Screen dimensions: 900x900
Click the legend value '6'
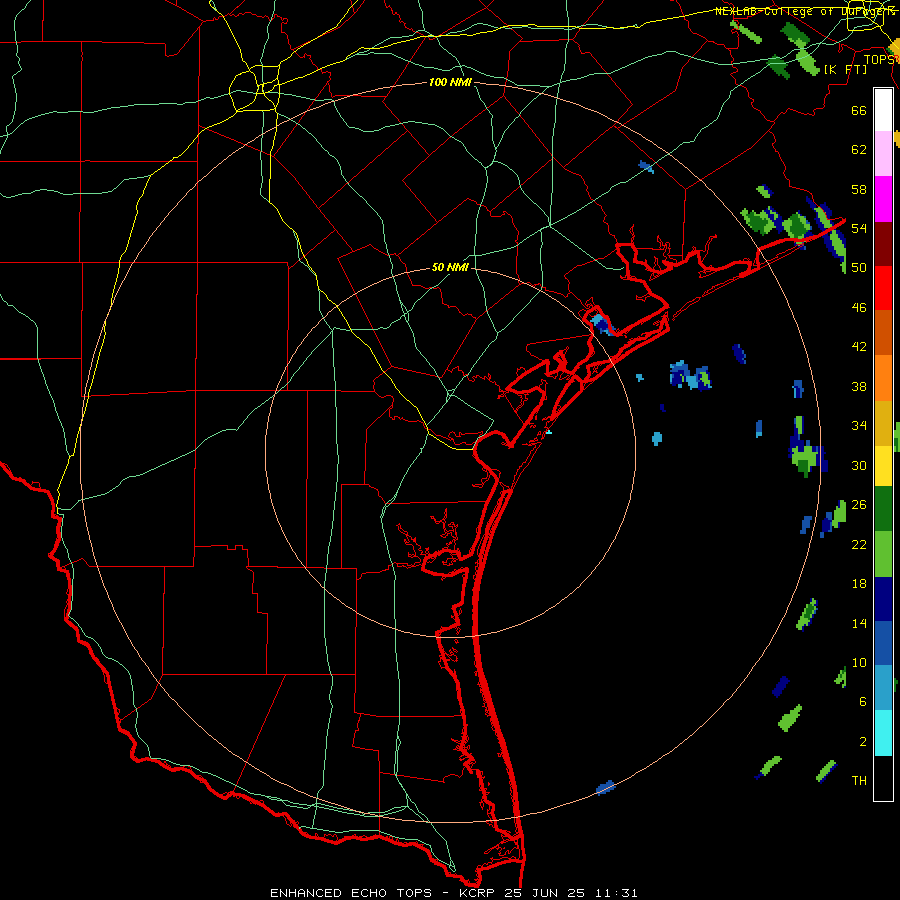coord(863,701)
